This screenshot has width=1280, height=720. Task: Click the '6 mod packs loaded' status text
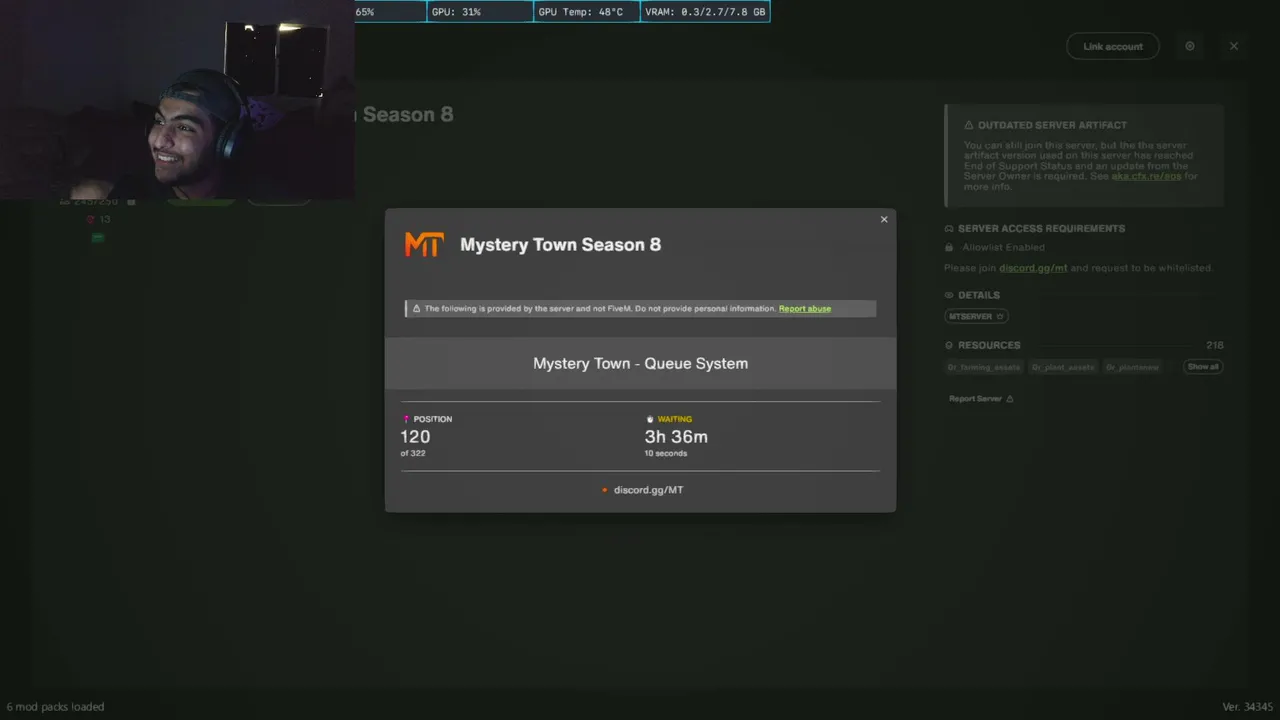point(55,707)
